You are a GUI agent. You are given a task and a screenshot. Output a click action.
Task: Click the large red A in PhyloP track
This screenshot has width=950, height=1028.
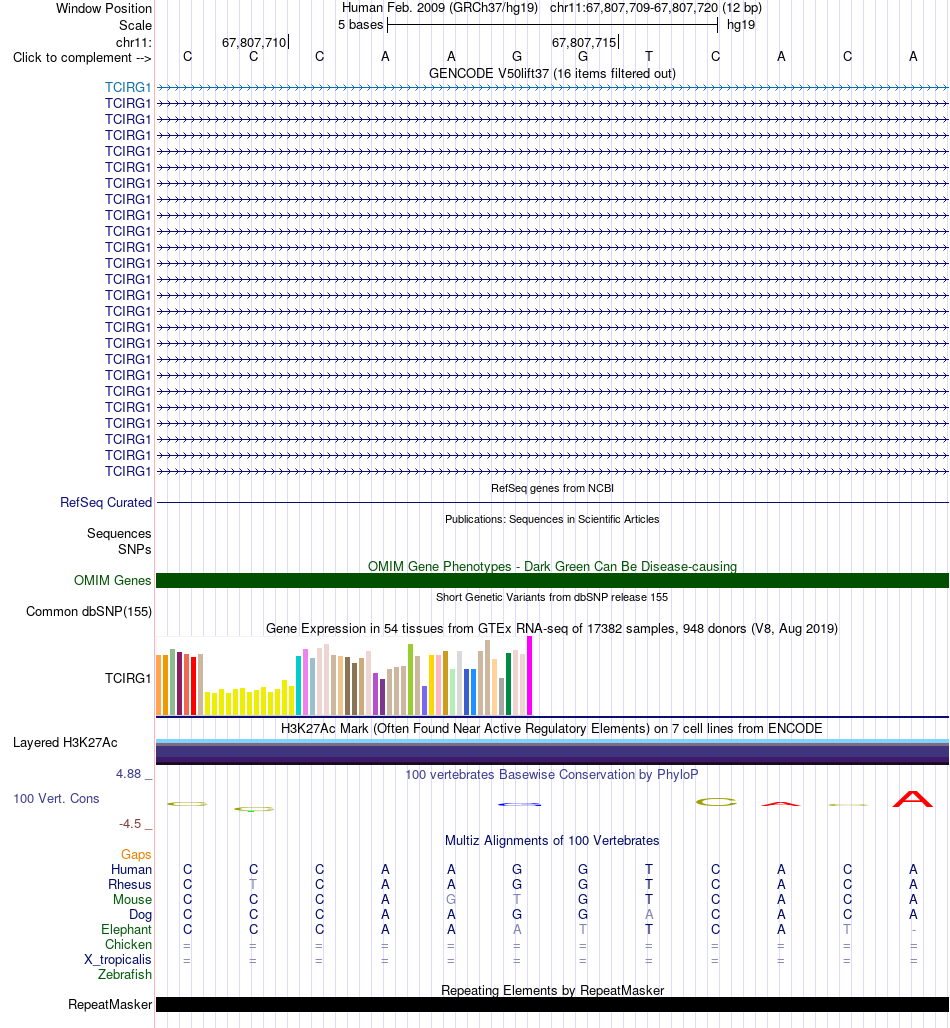pyautogui.click(x=913, y=799)
